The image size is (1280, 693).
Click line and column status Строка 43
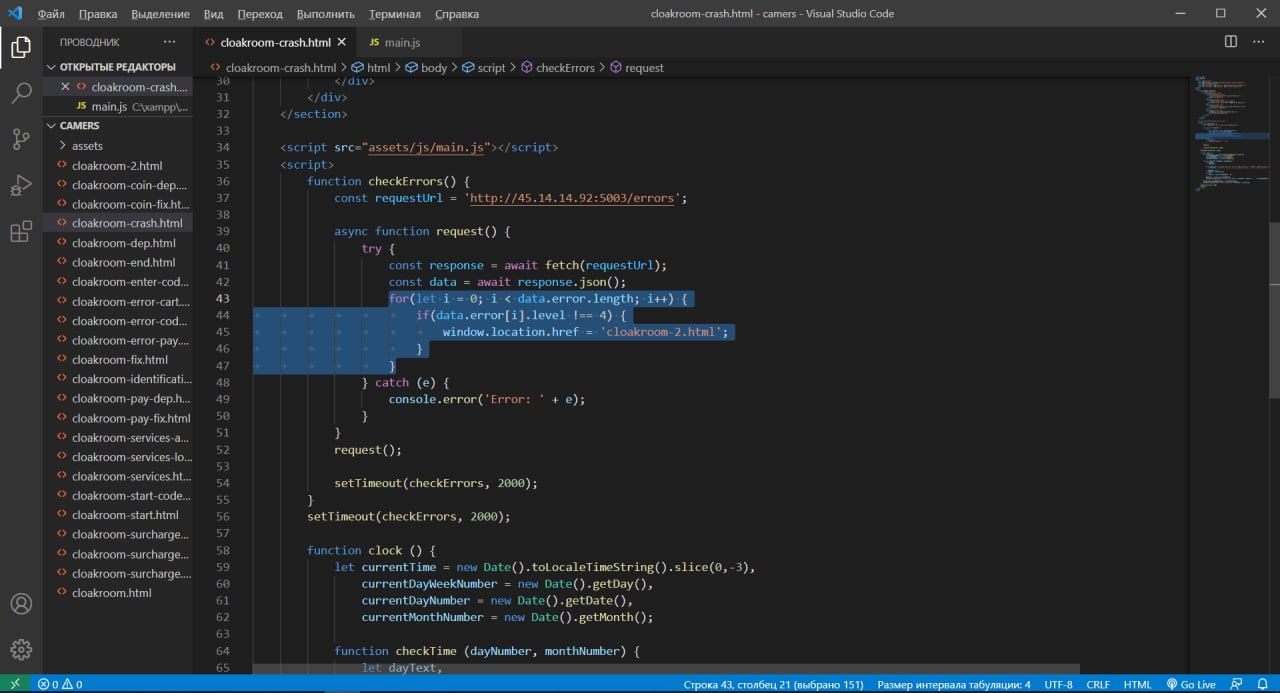pyautogui.click(x=773, y=684)
